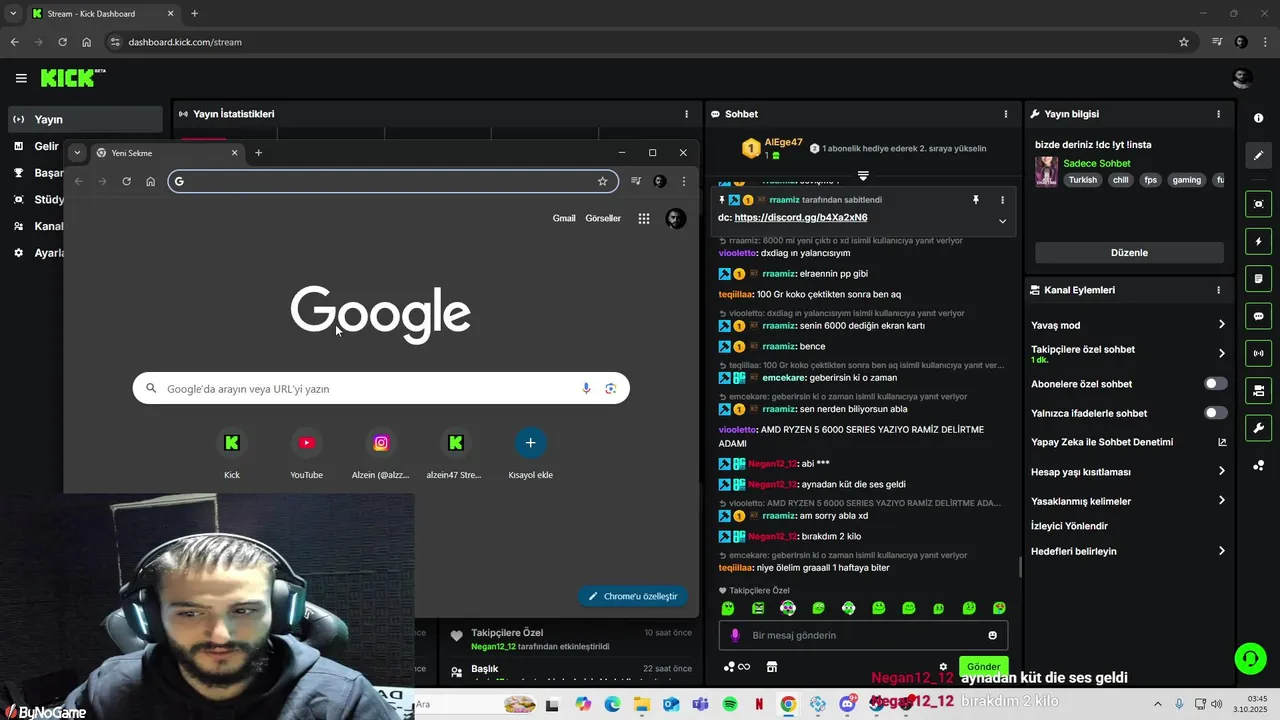The width and height of the screenshot is (1280, 720).
Task: Open Netflix from the taskbar
Action: pyautogui.click(x=759, y=704)
